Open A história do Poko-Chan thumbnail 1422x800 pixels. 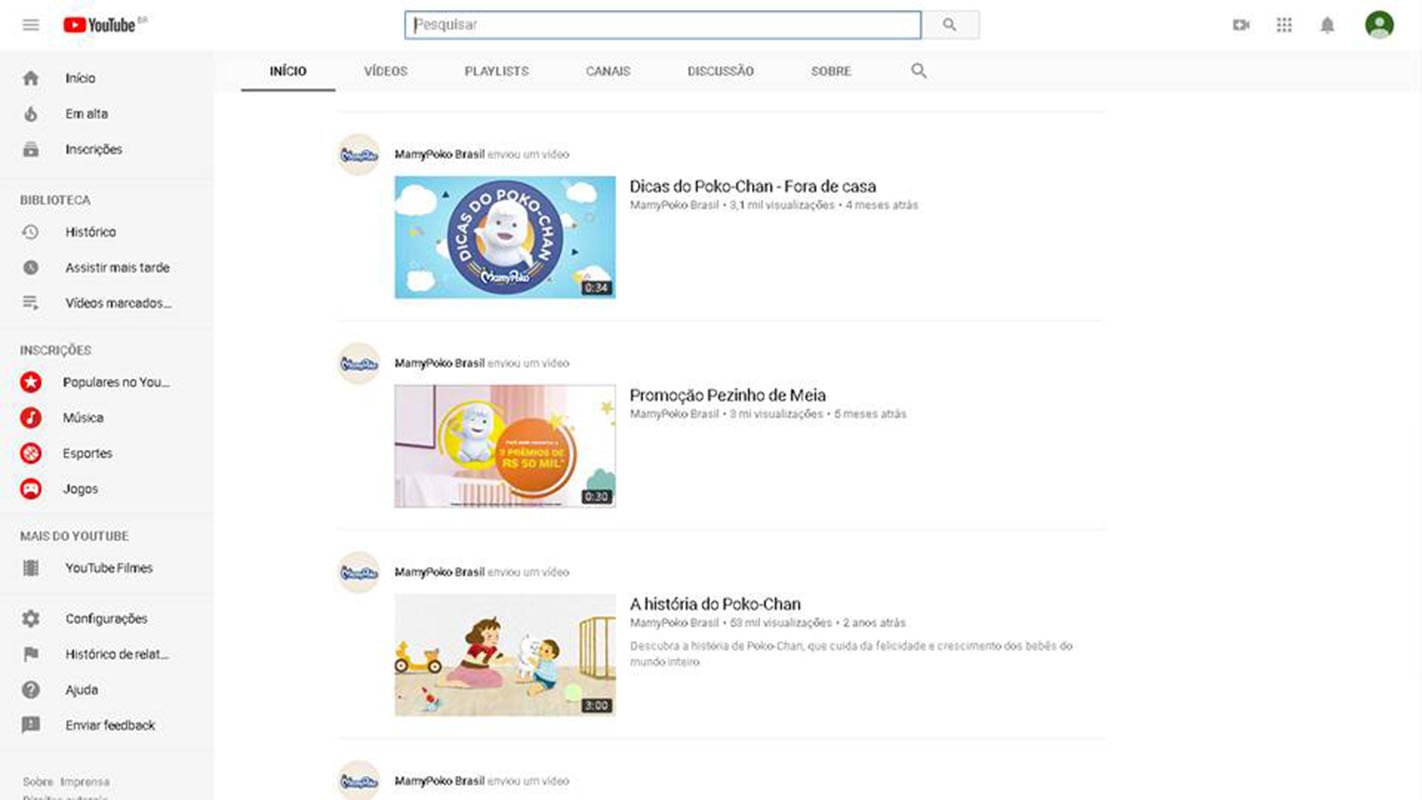coord(505,655)
